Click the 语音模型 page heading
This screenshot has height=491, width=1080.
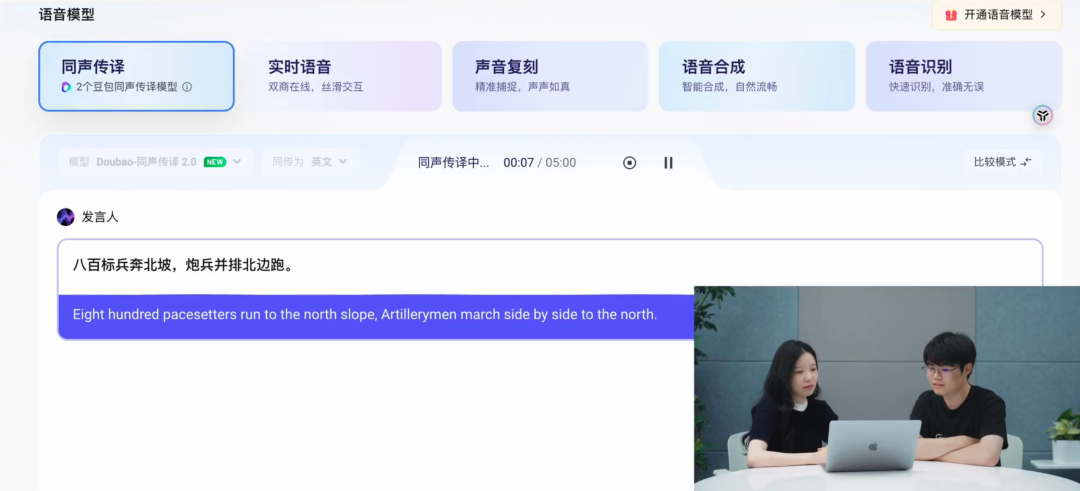click(66, 14)
